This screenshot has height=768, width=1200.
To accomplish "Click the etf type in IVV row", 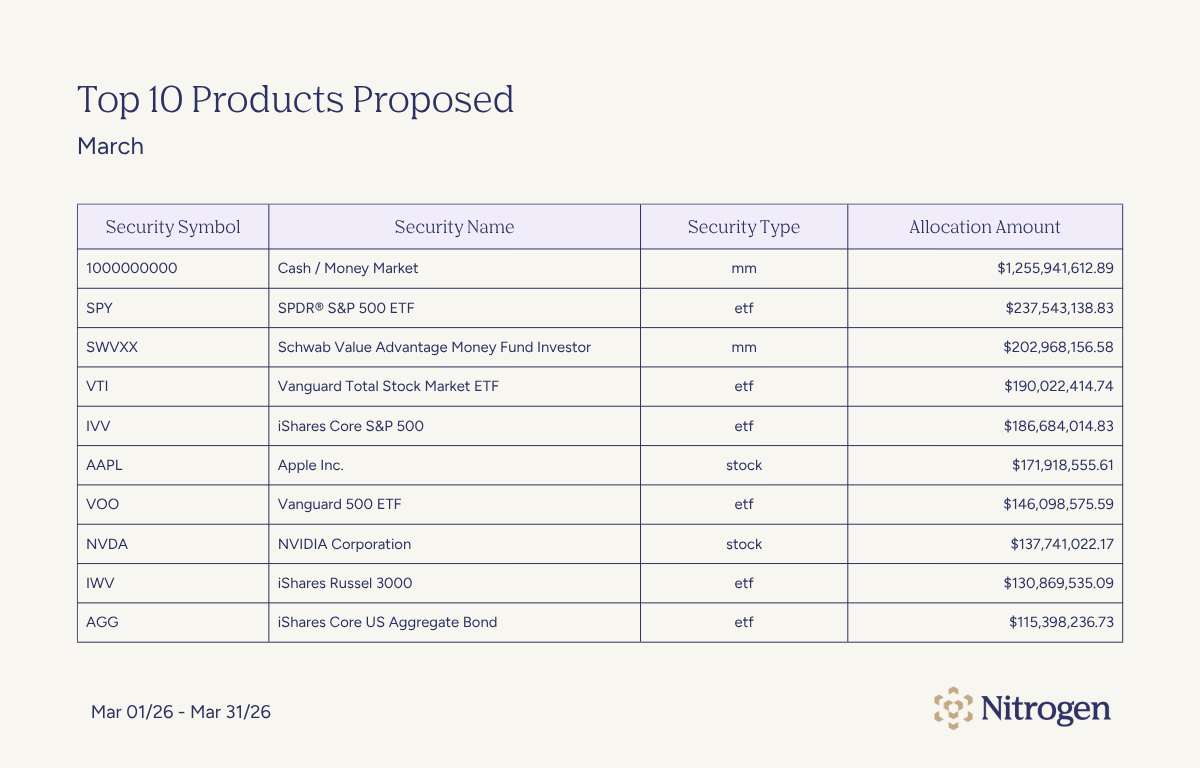I will point(744,426).
